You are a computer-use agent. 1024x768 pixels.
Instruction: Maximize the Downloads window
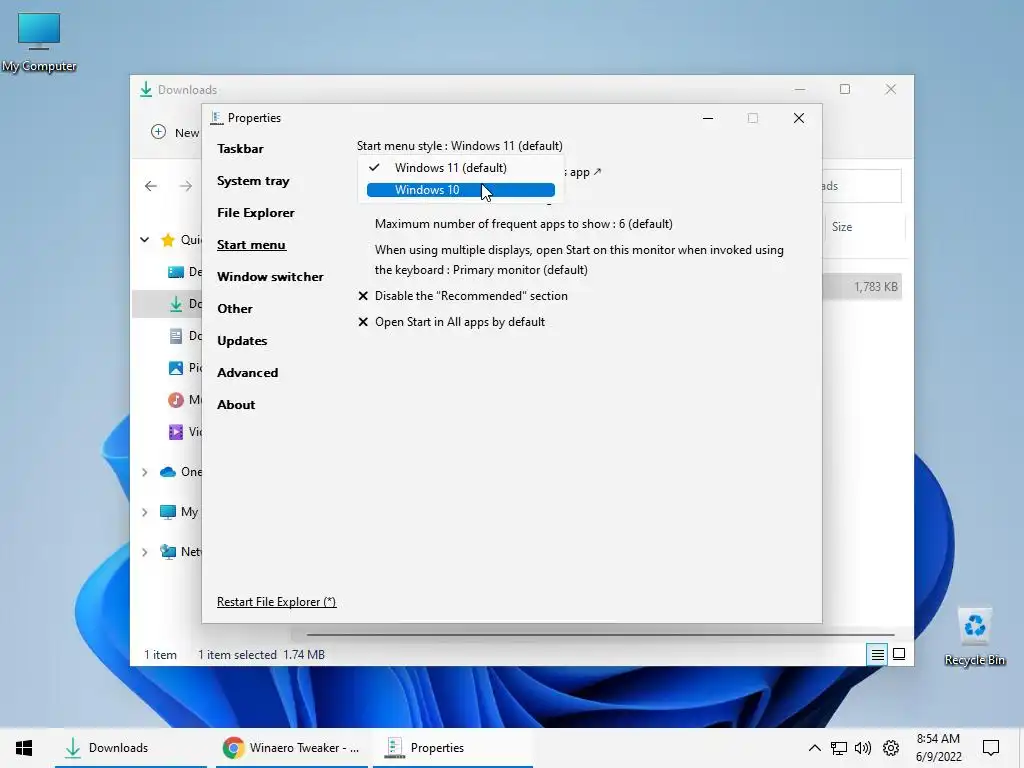click(x=844, y=89)
